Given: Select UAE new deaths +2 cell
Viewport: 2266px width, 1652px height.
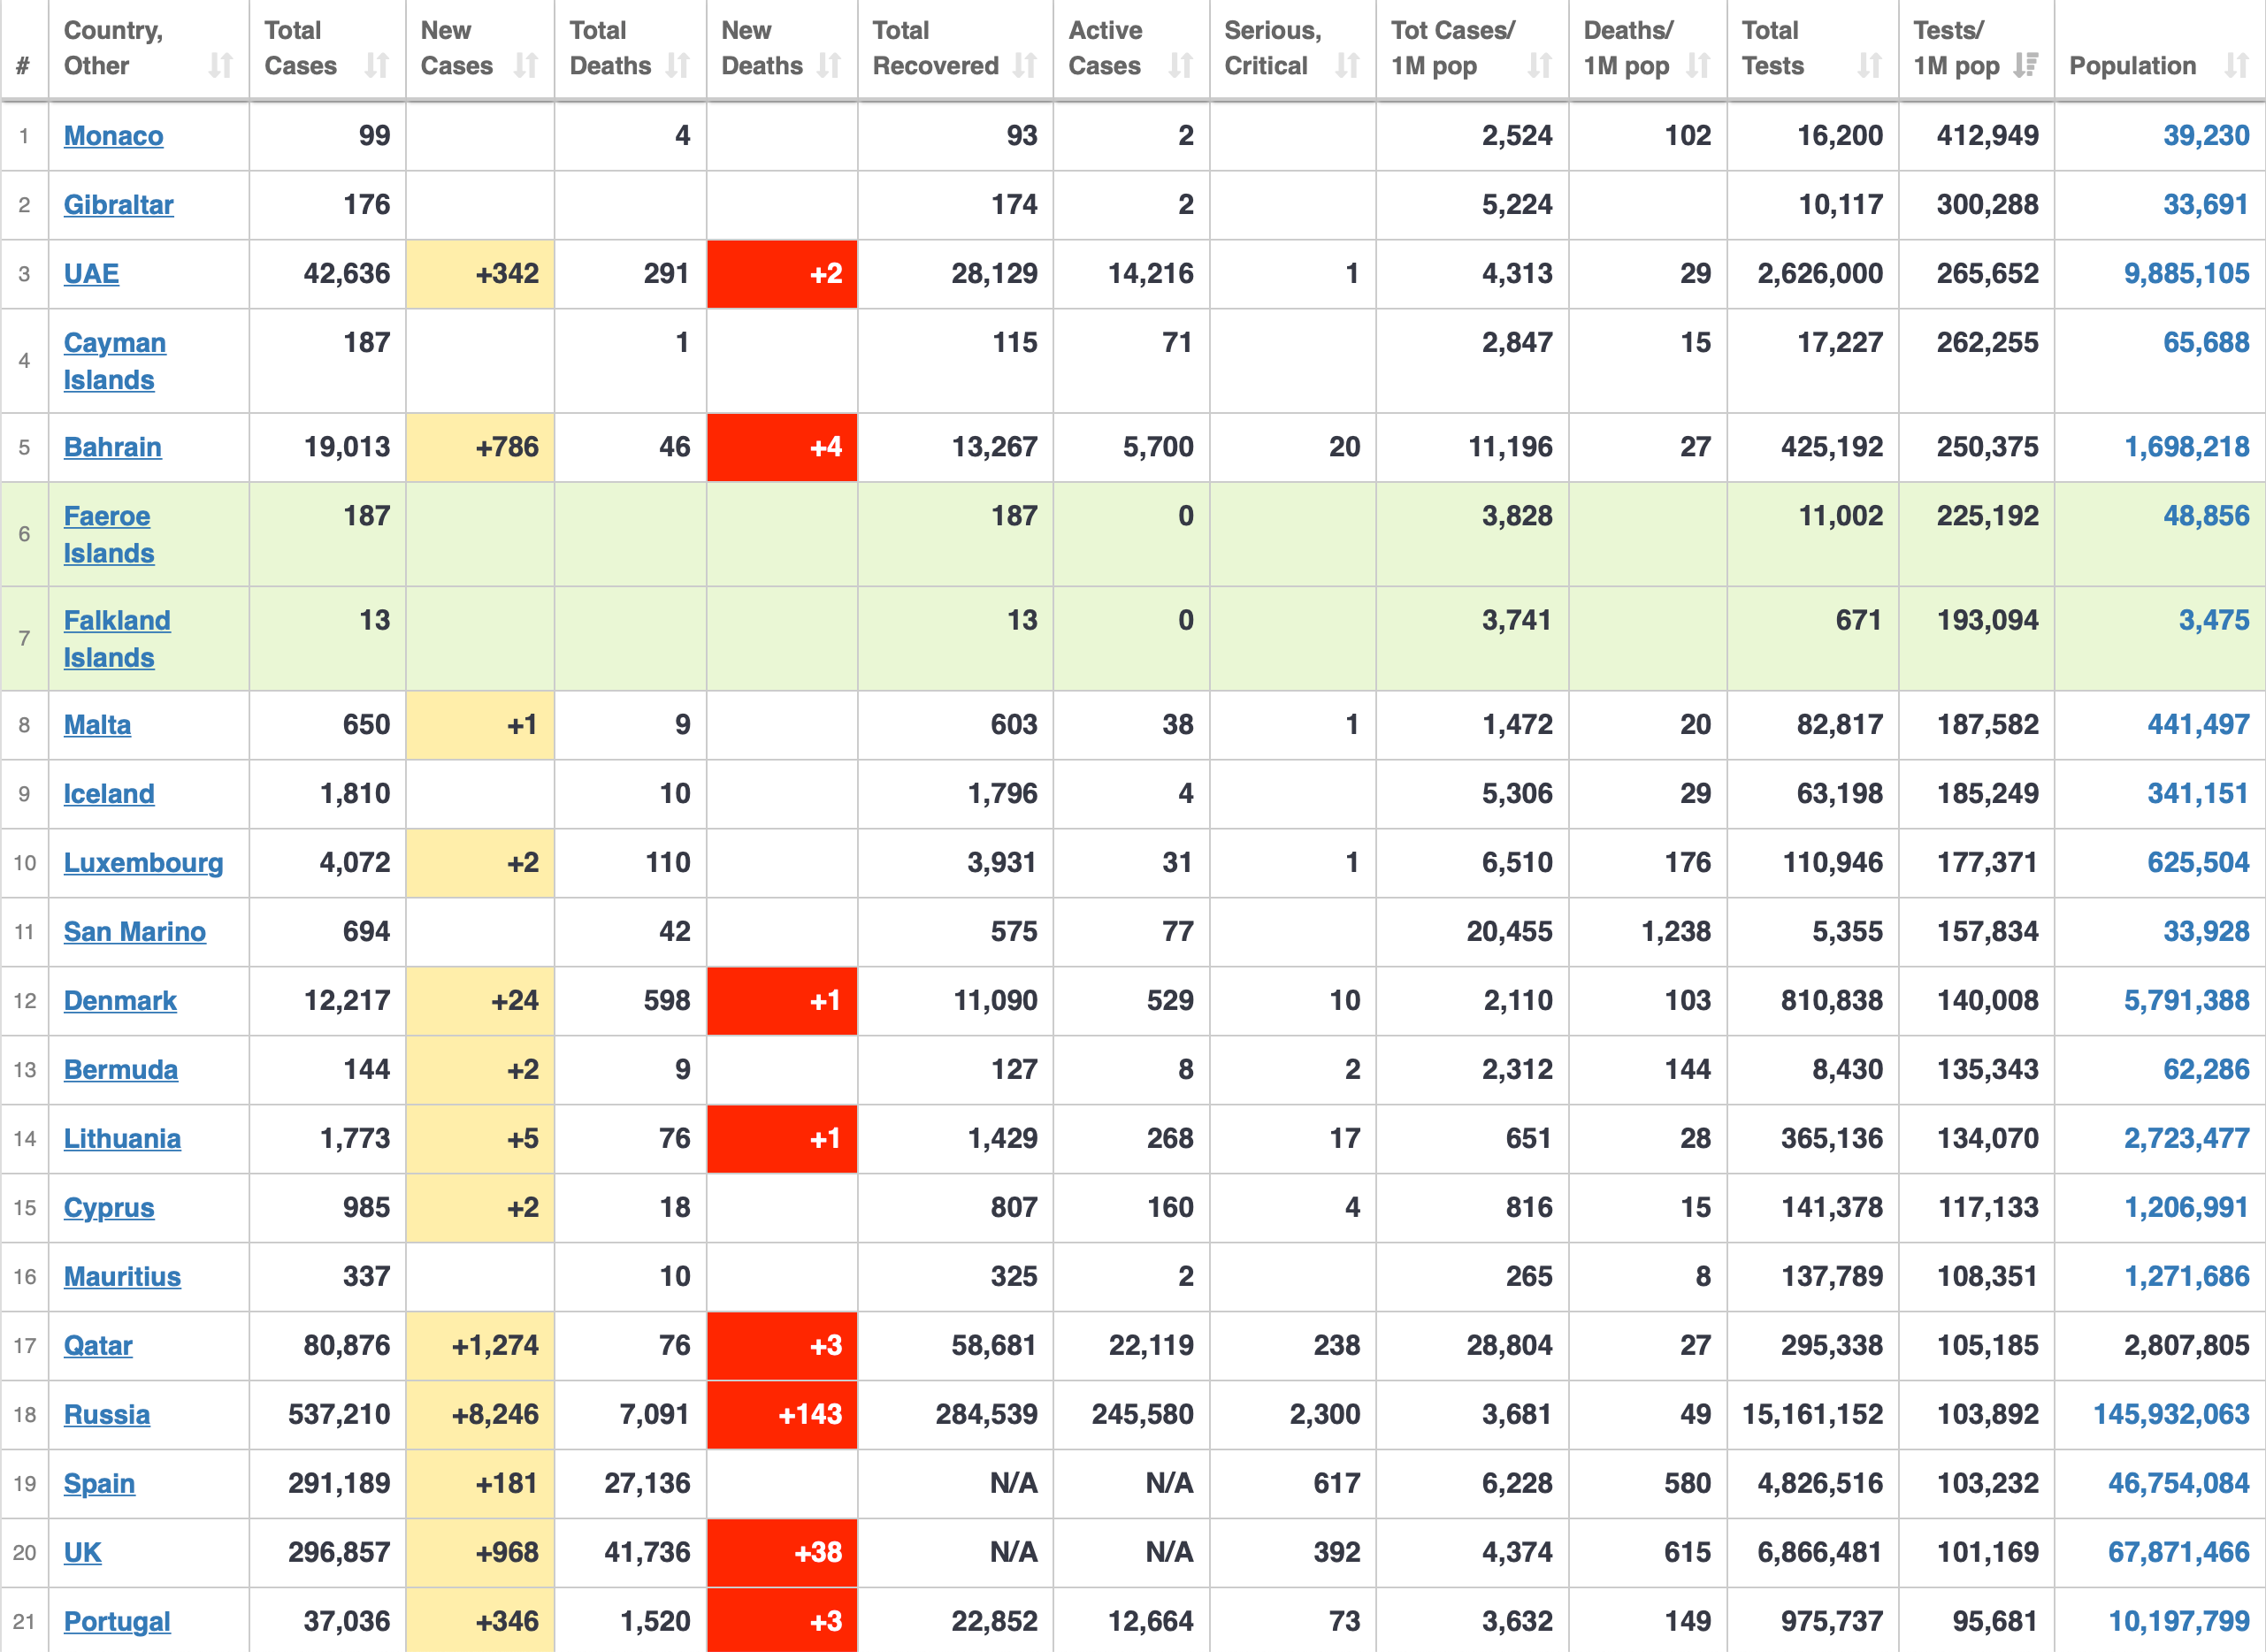Looking at the screenshot, I should click(782, 274).
